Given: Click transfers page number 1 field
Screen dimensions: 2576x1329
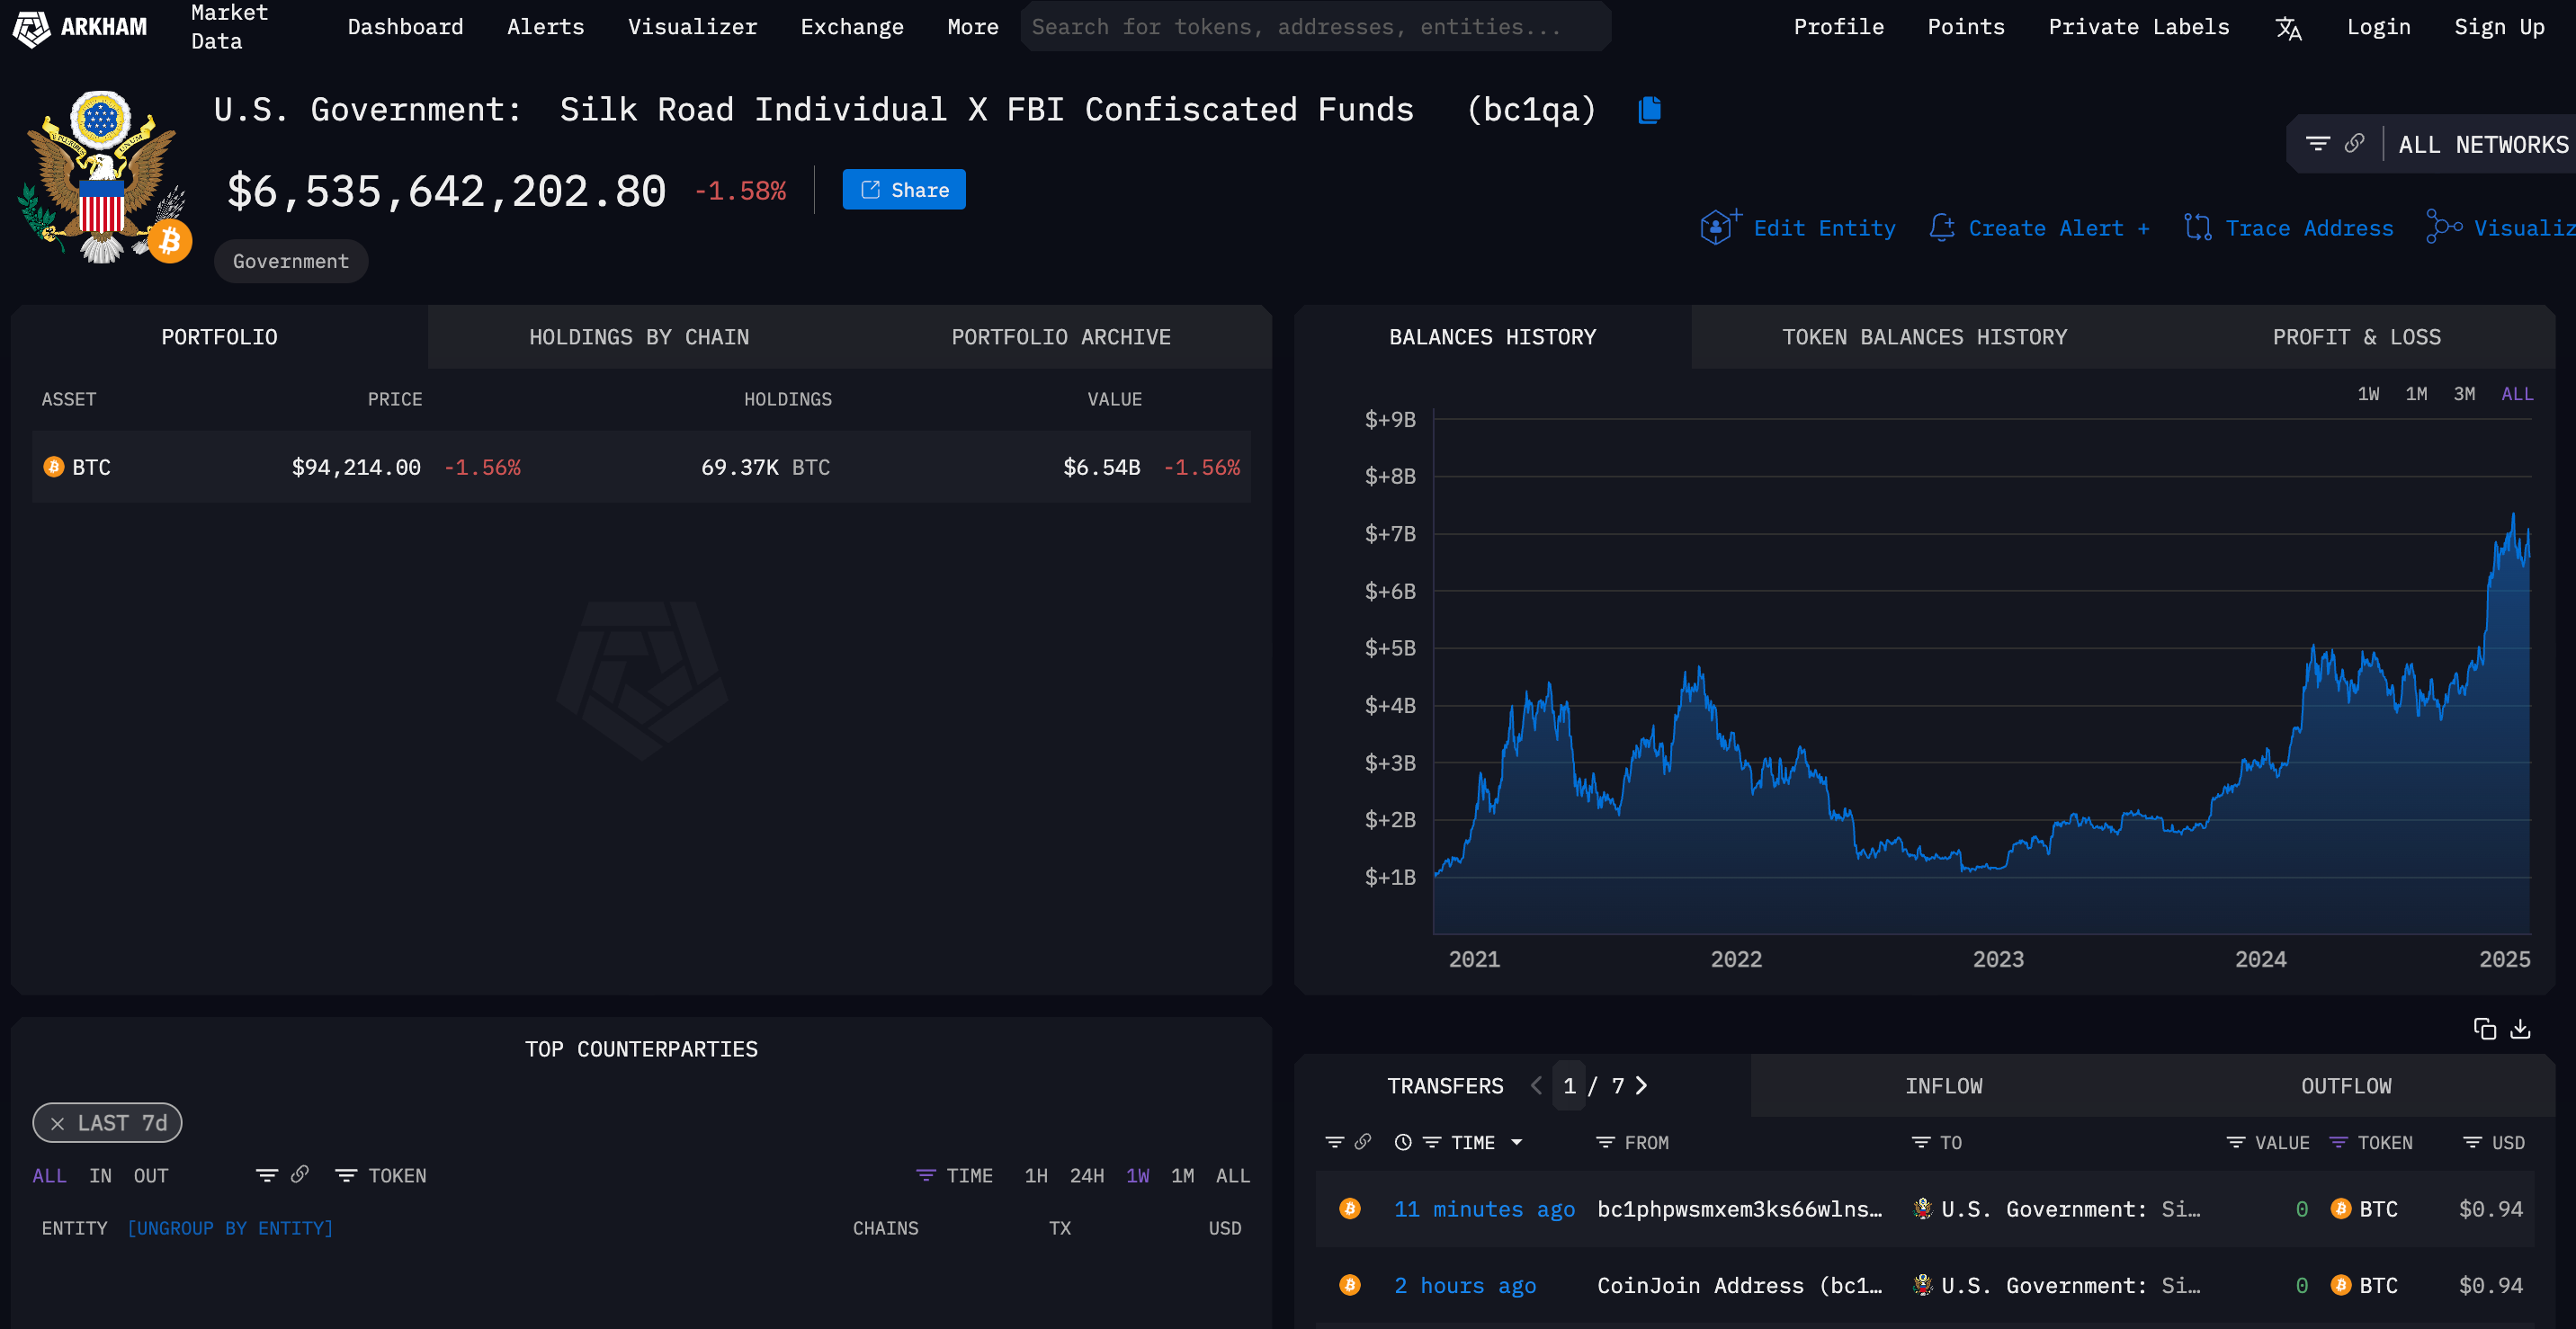Looking at the screenshot, I should click(x=1569, y=1086).
